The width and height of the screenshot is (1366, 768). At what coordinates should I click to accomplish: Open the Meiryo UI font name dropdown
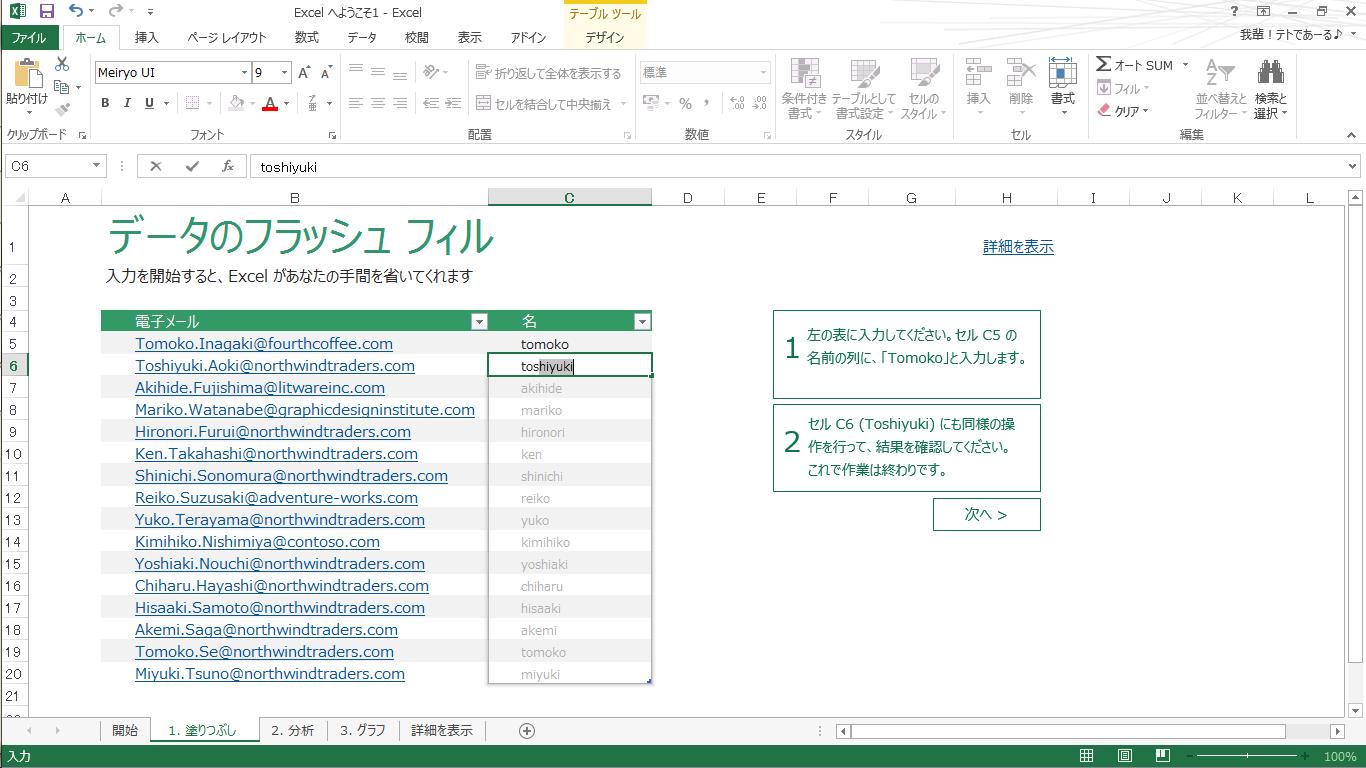(x=244, y=73)
